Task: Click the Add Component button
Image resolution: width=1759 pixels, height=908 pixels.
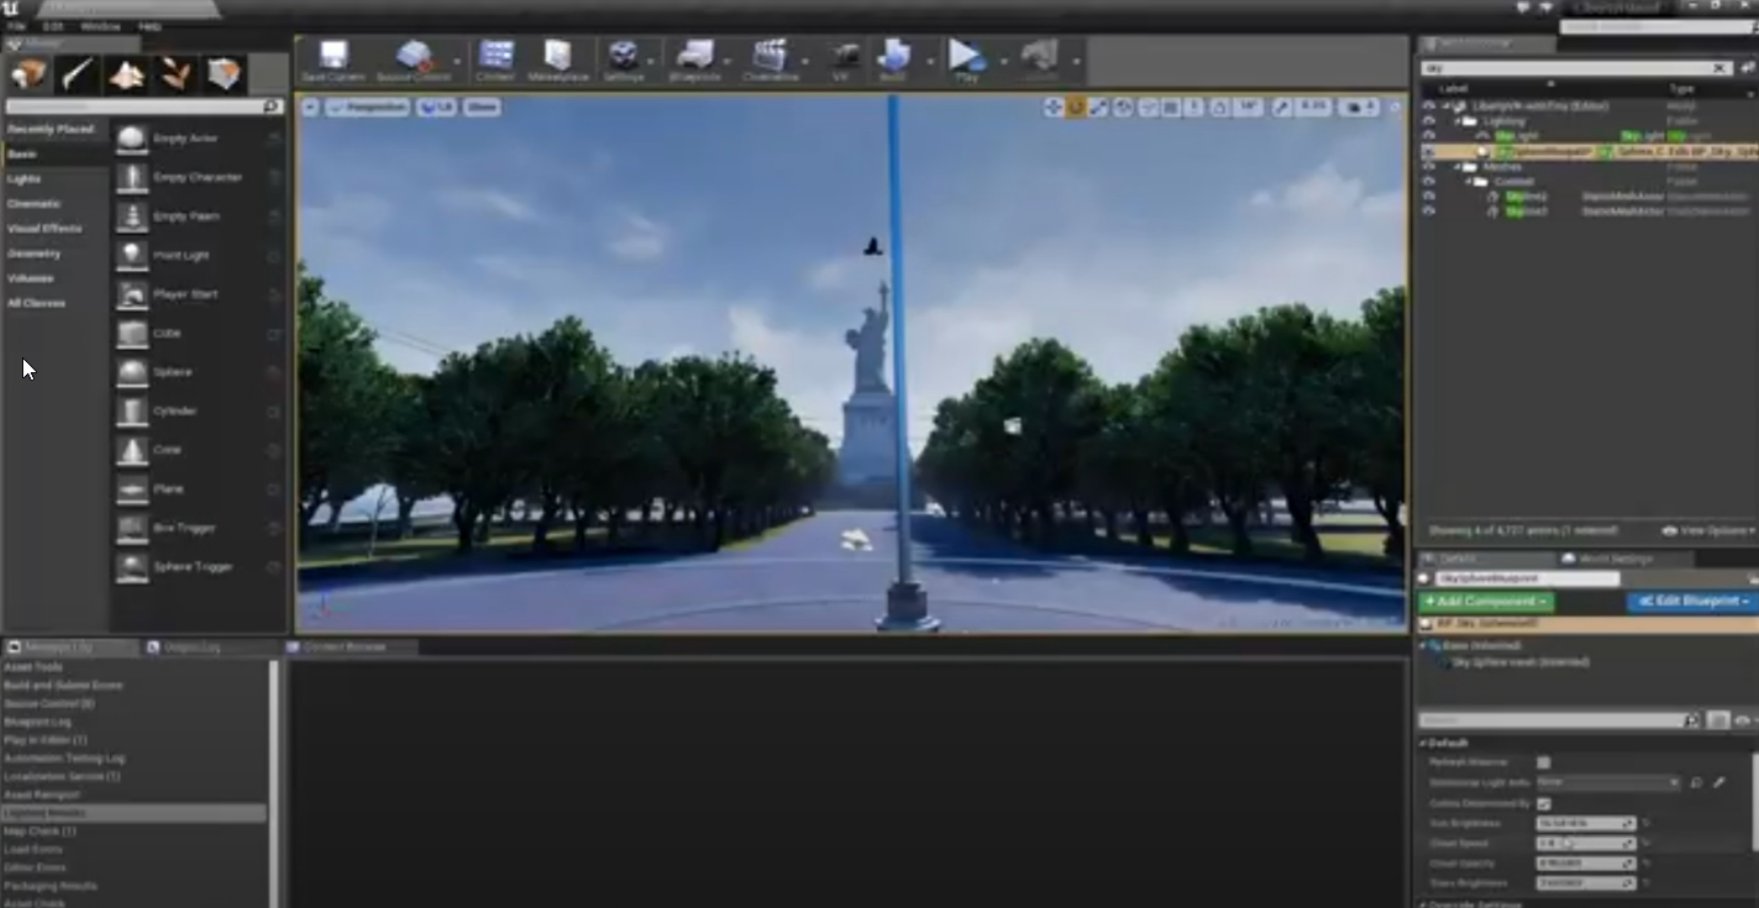Action: point(1483,601)
